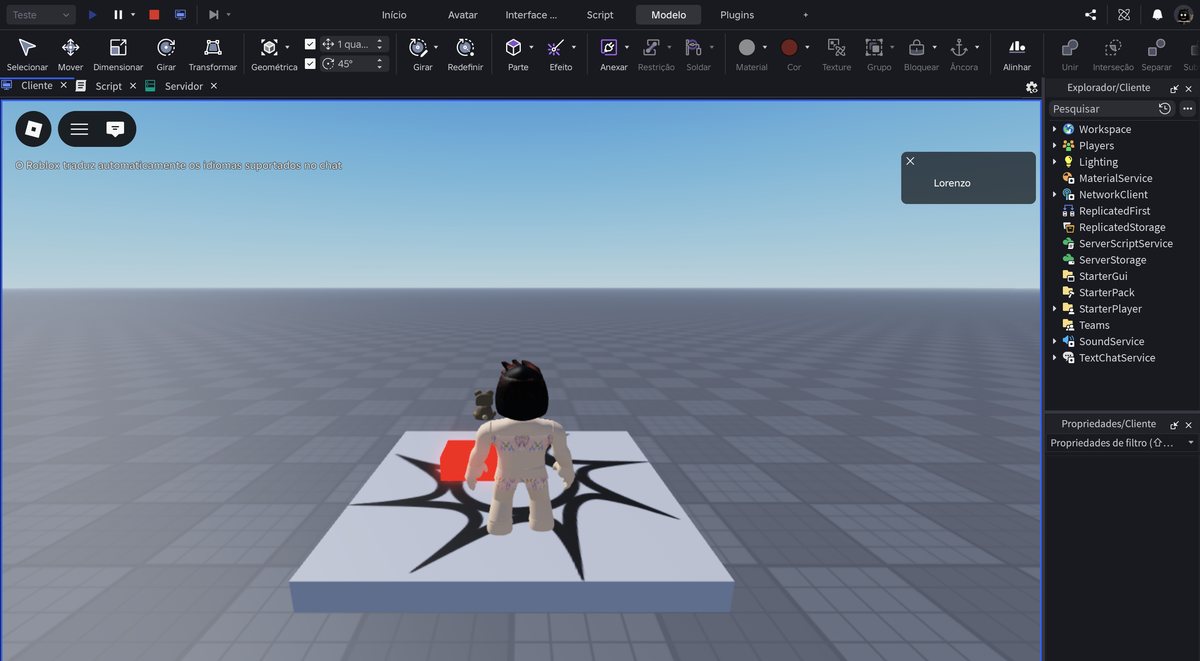
Task: Select ServerScriptService in explorer
Action: pyautogui.click(x=1125, y=243)
